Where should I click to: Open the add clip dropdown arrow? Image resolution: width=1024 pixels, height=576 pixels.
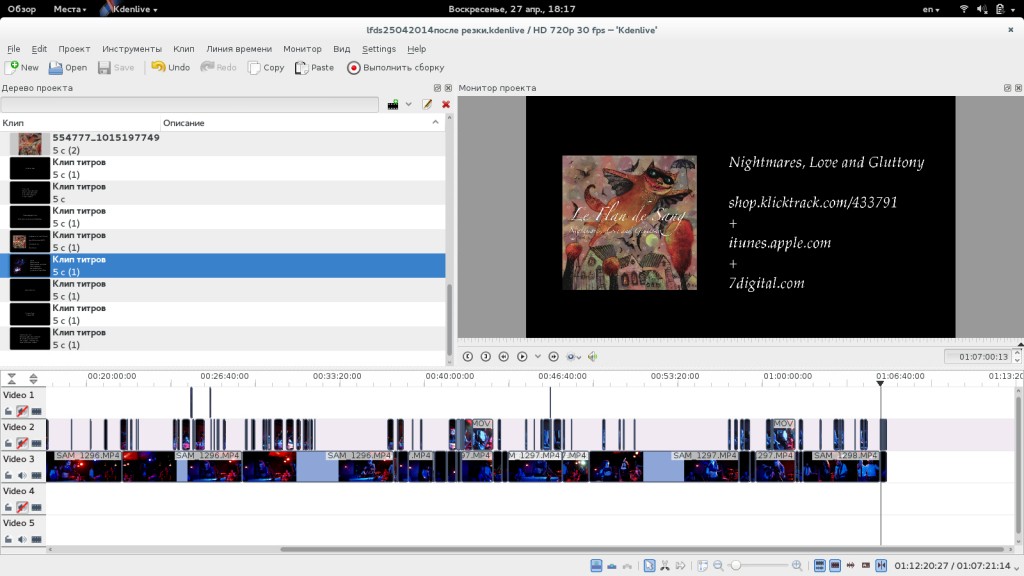click(408, 104)
